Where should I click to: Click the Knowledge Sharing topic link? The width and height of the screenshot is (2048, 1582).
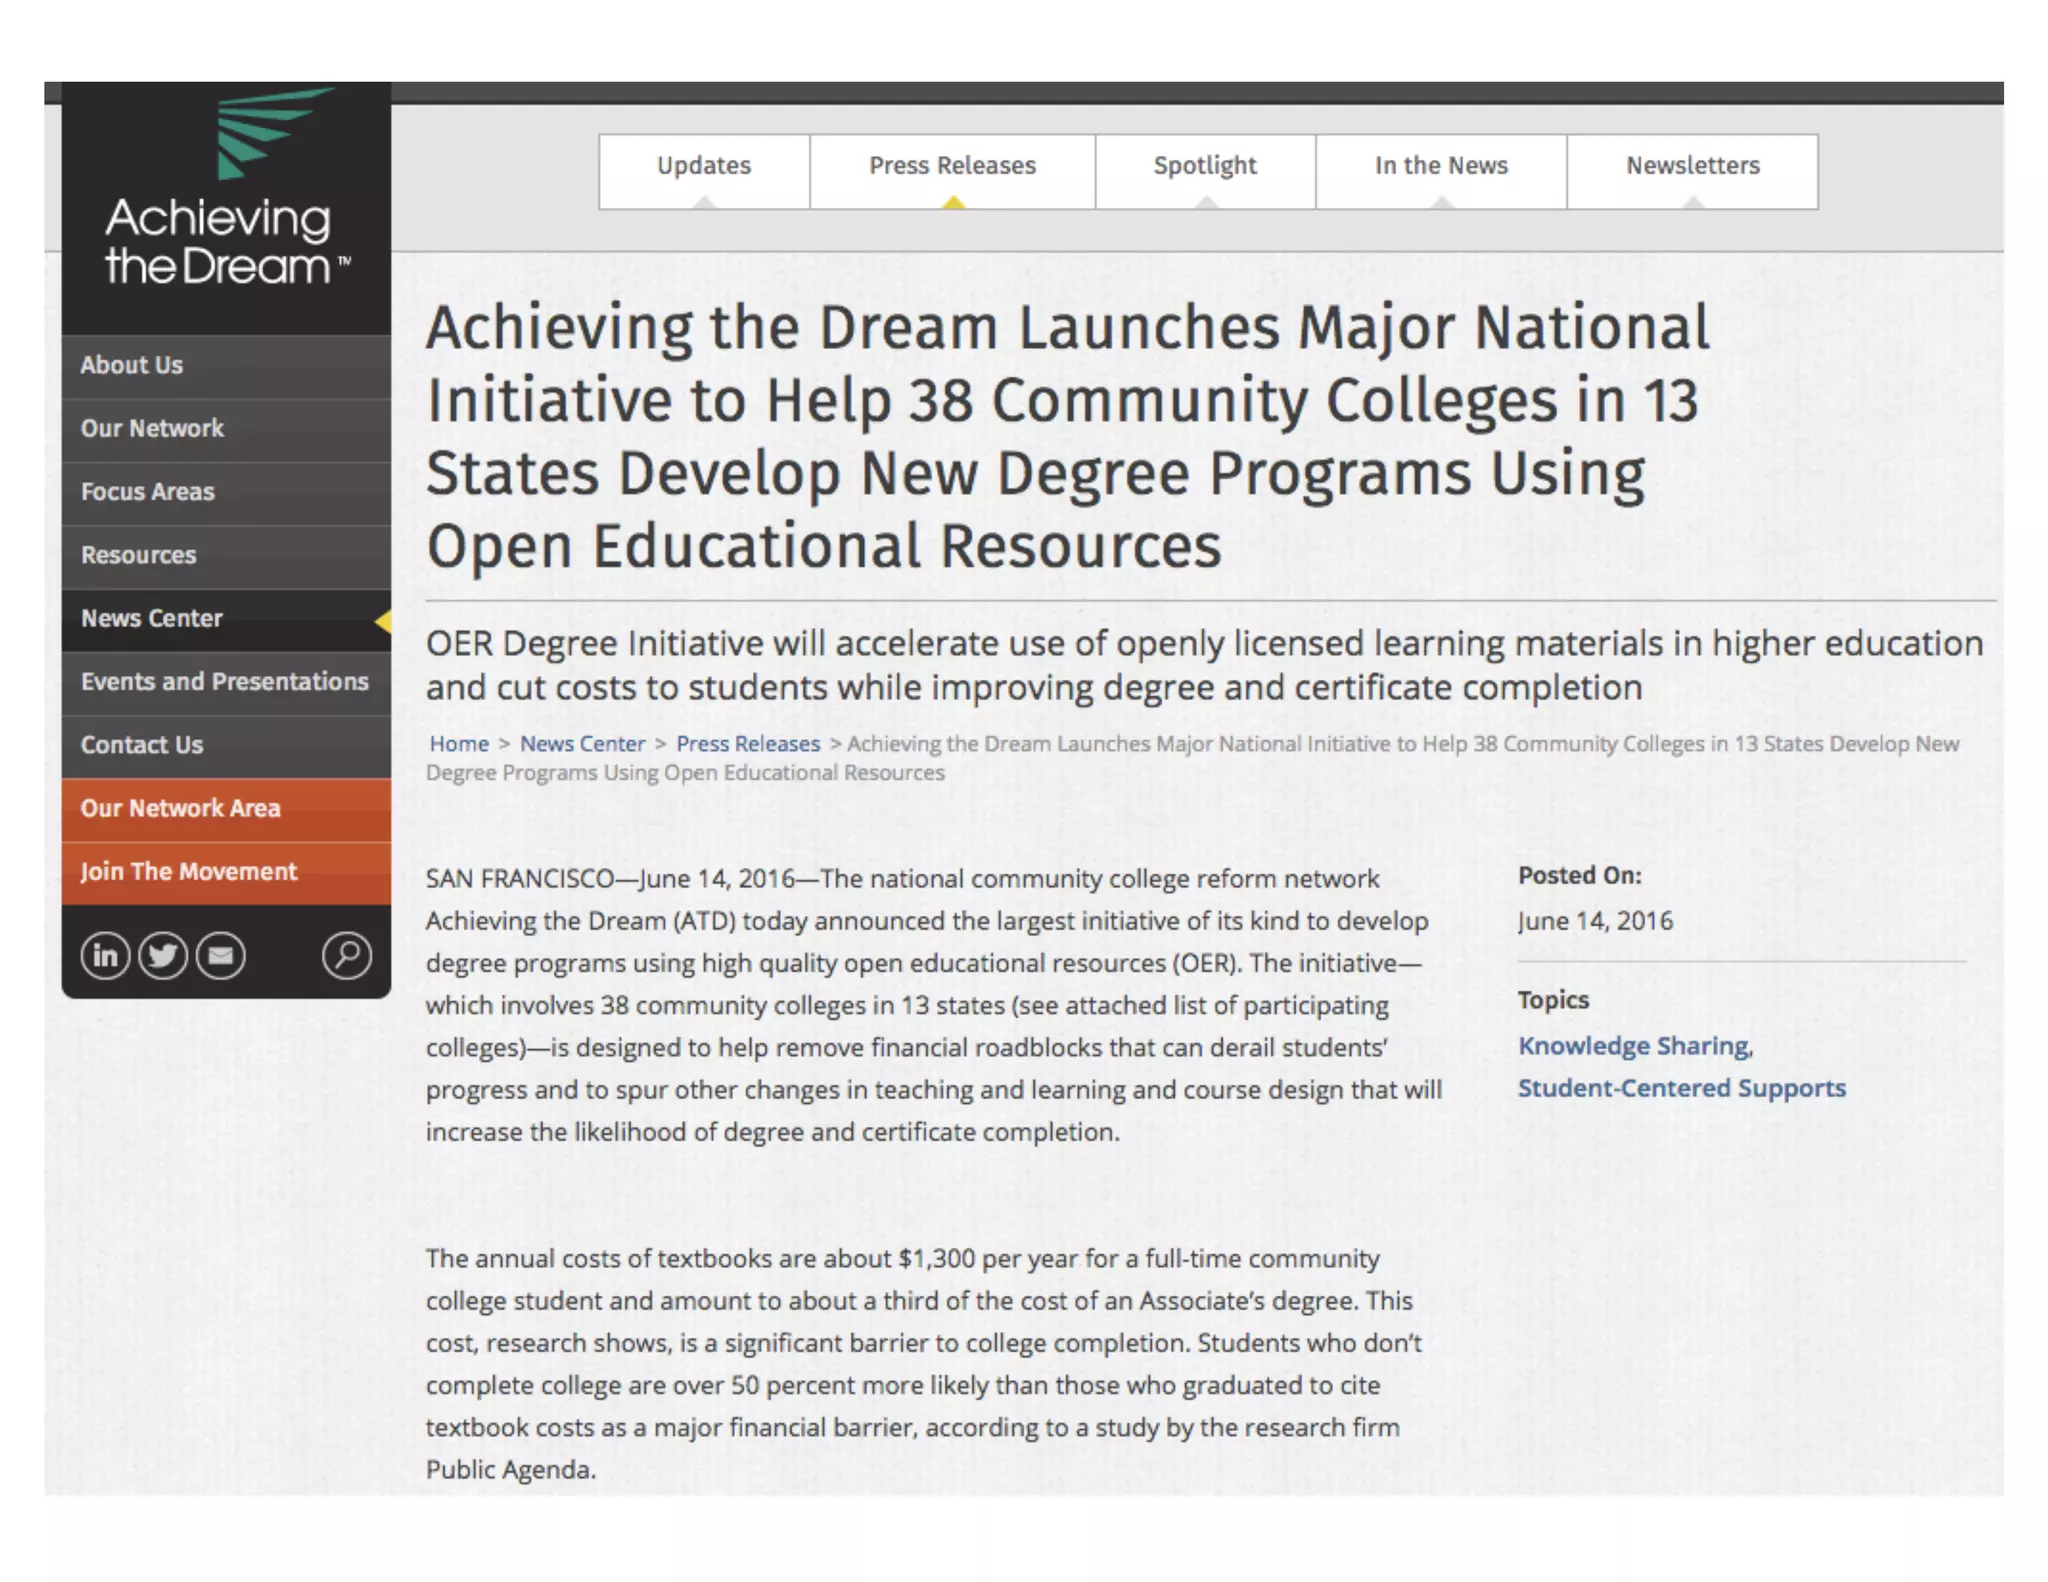(1635, 1046)
